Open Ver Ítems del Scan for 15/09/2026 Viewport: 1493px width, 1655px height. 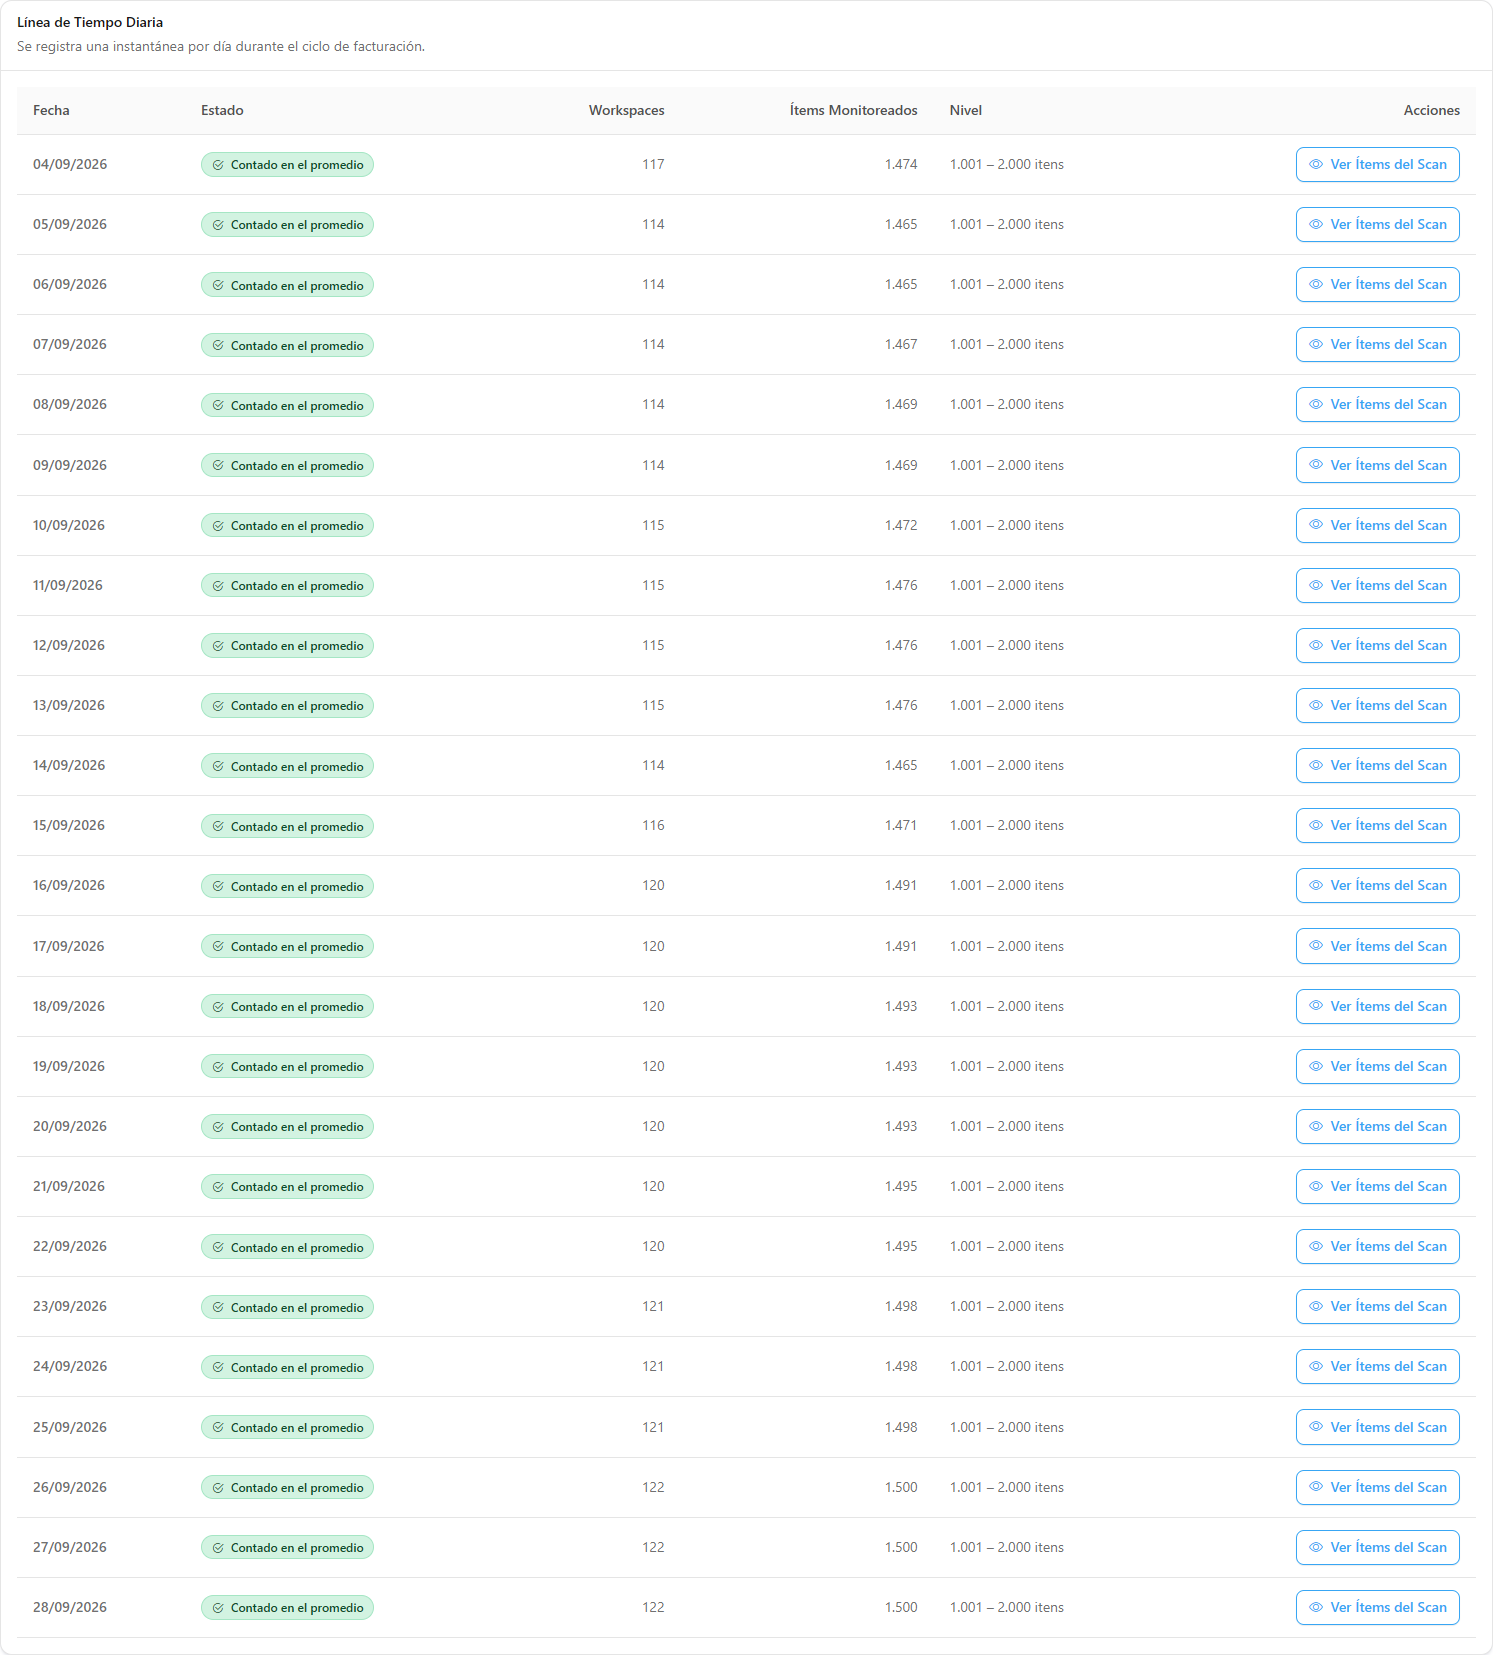(x=1377, y=825)
